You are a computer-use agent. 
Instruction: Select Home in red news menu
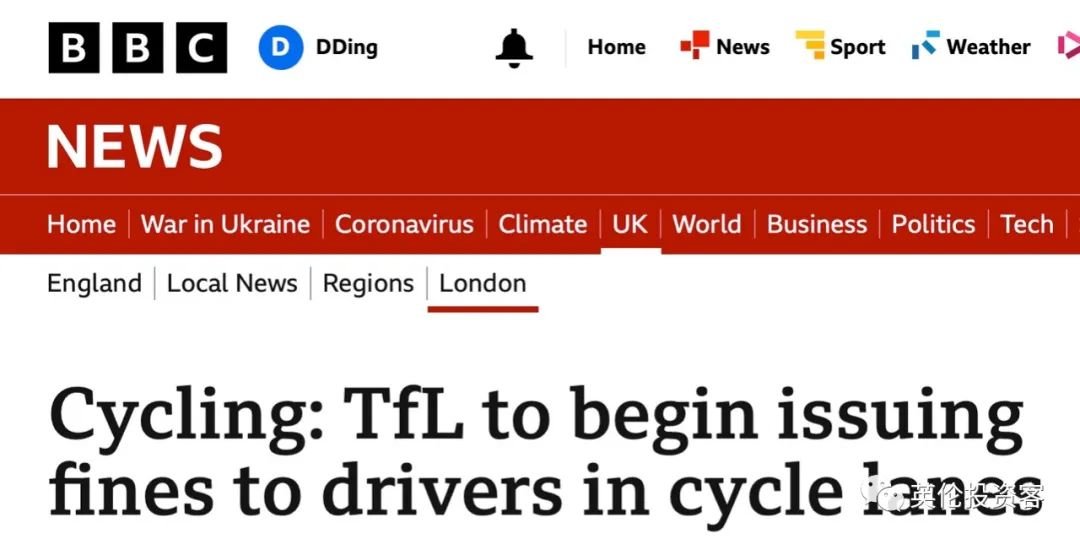pos(81,224)
